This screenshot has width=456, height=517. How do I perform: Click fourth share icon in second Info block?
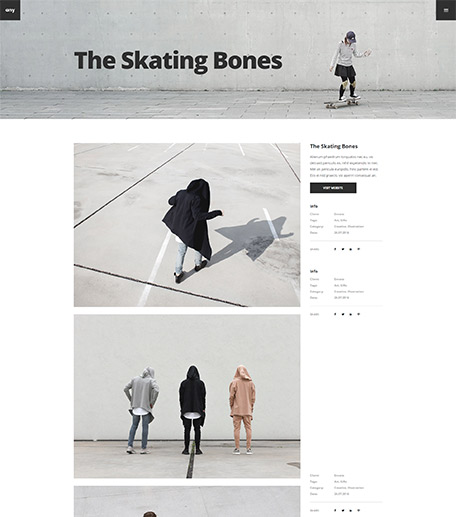359,314
